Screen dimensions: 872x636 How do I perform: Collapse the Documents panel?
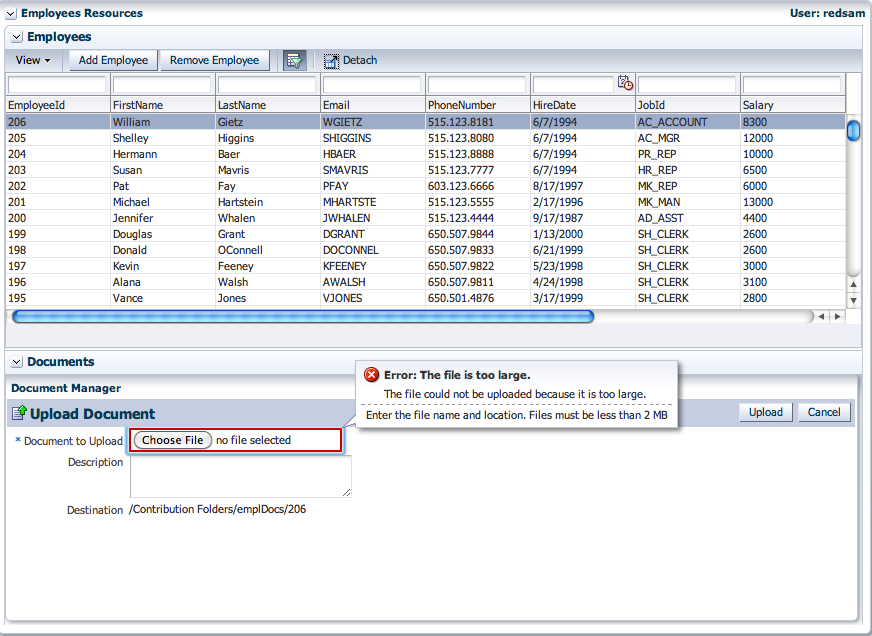click(x=16, y=361)
